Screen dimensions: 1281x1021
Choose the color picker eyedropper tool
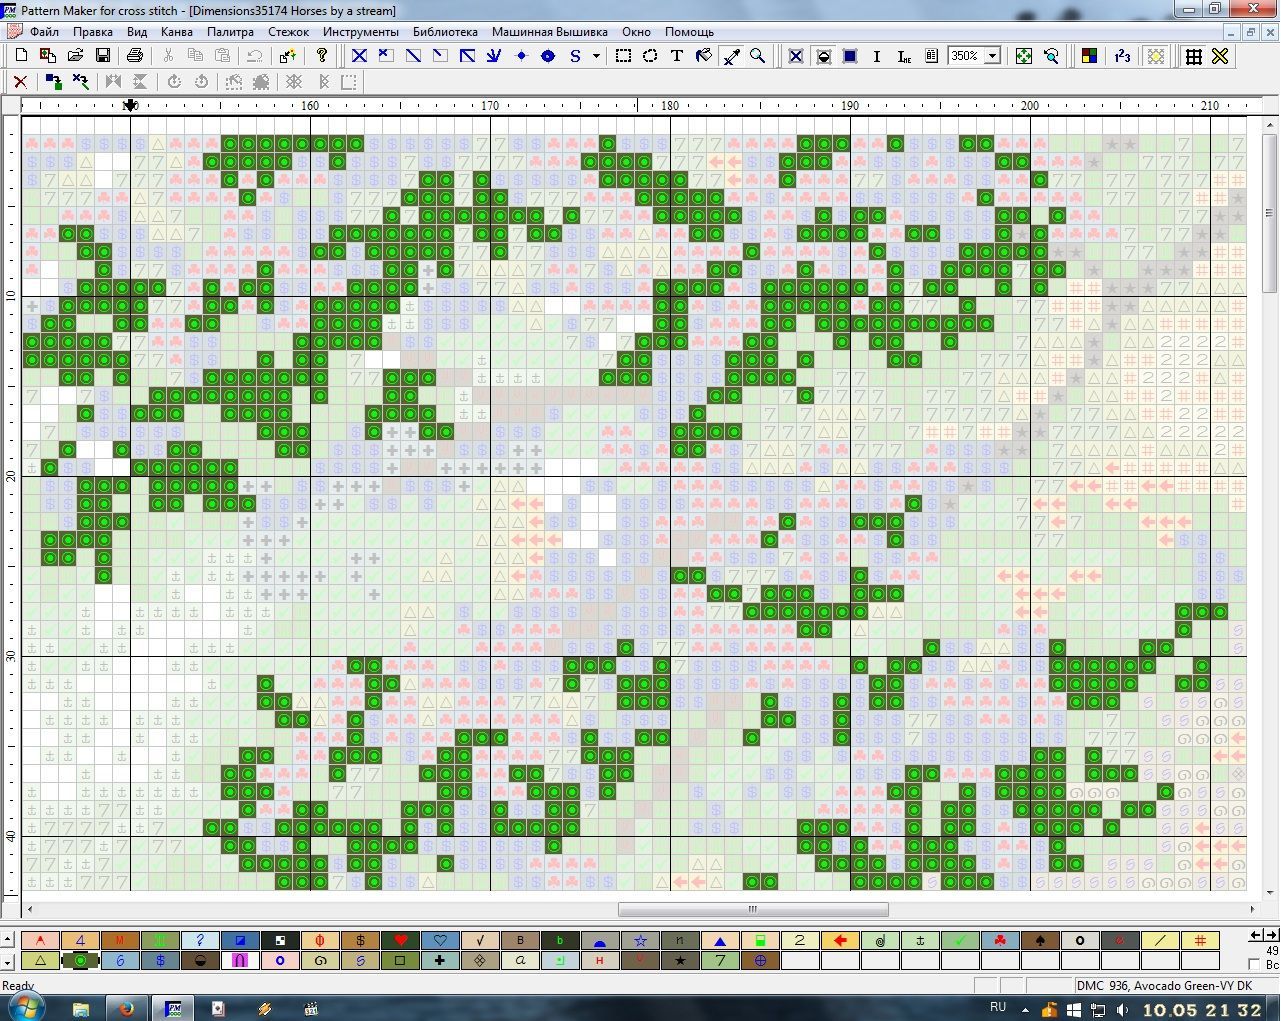pyautogui.click(x=731, y=56)
